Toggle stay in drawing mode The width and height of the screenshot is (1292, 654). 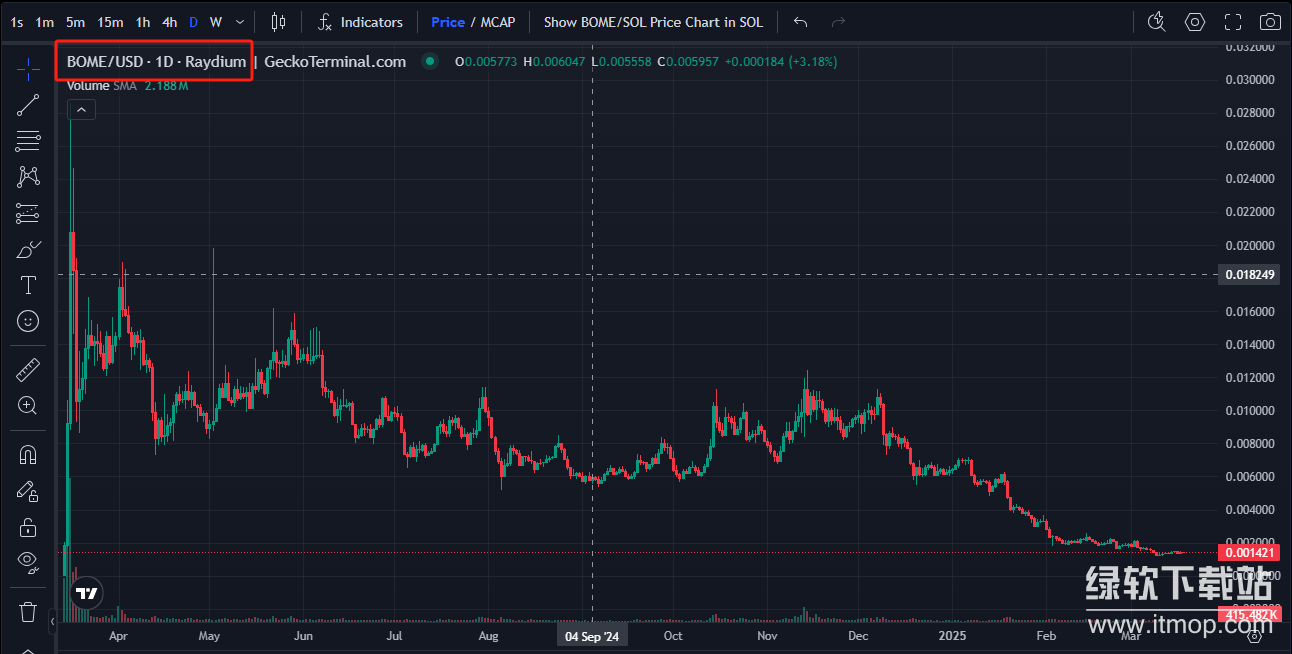pos(28,491)
